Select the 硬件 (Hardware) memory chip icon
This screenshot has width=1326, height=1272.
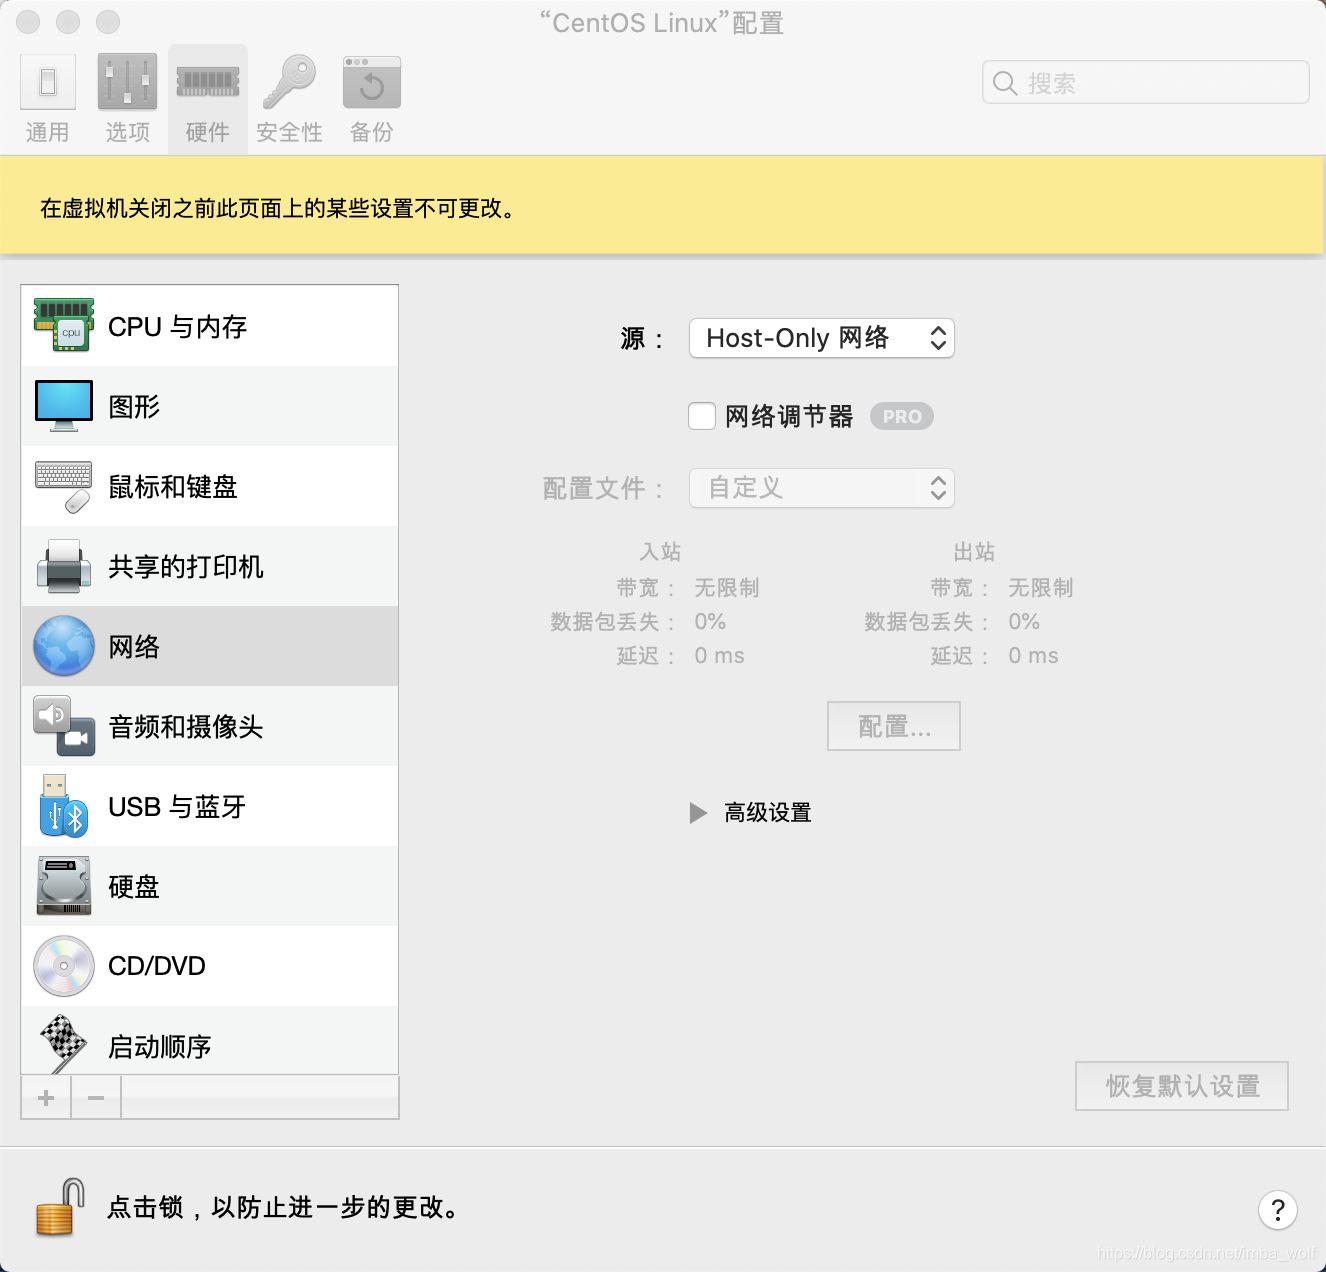pos(208,82)
